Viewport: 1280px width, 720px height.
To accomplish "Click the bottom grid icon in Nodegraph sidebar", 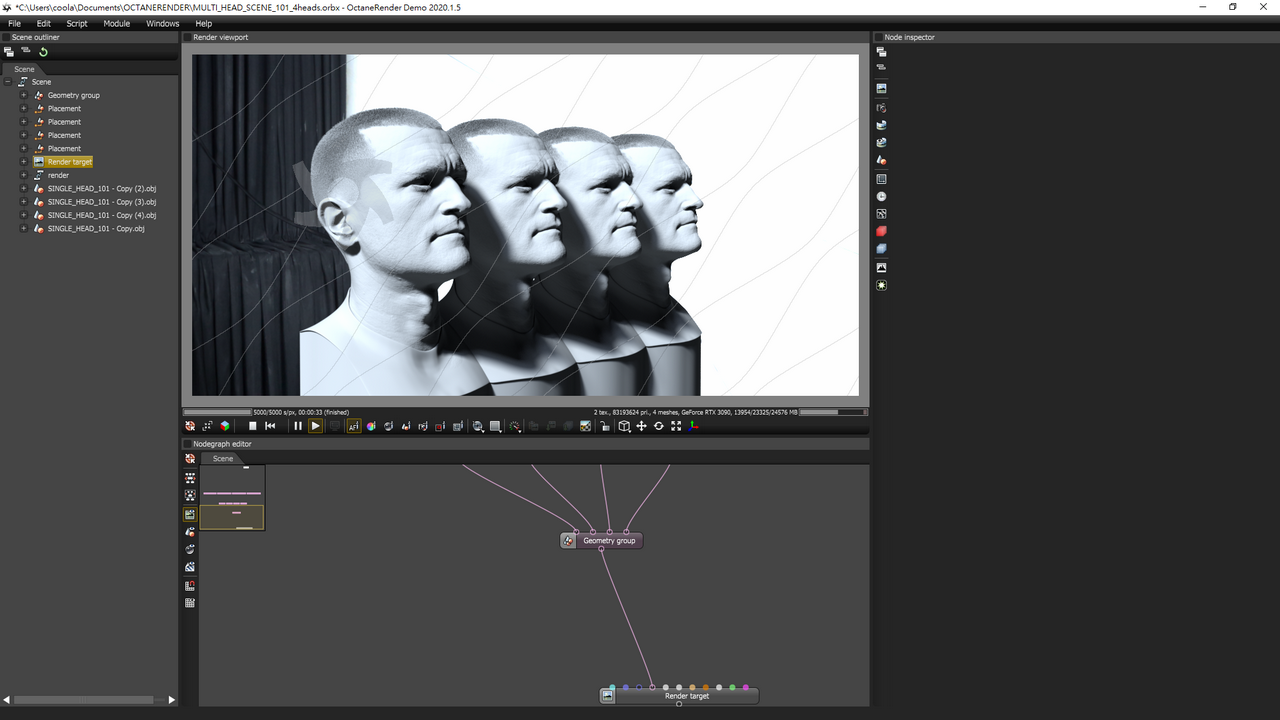I will point(190,603).
